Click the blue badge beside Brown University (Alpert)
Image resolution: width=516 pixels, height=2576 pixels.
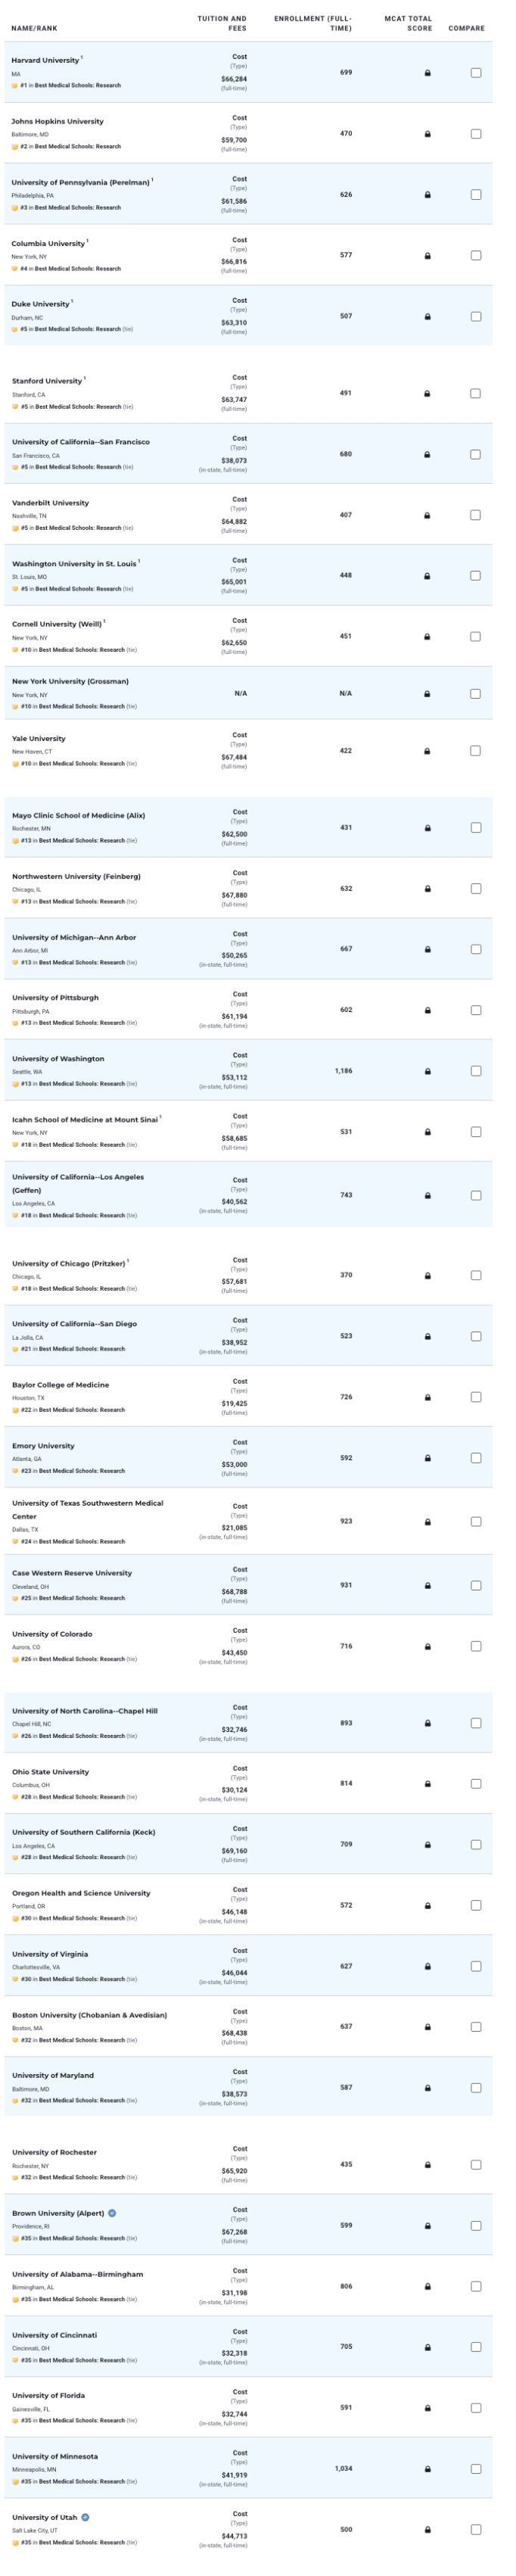tap(112, 2213)
